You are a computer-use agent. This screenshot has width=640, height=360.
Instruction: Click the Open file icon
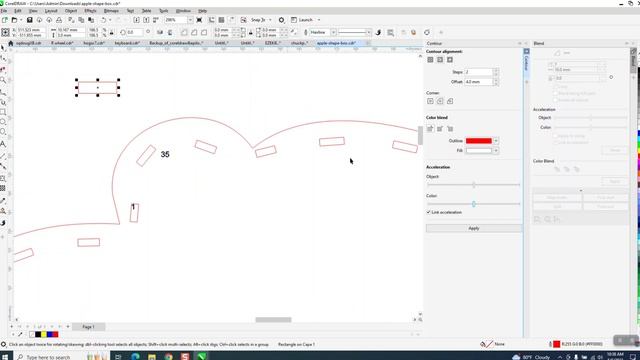click(x=14, y=20)
